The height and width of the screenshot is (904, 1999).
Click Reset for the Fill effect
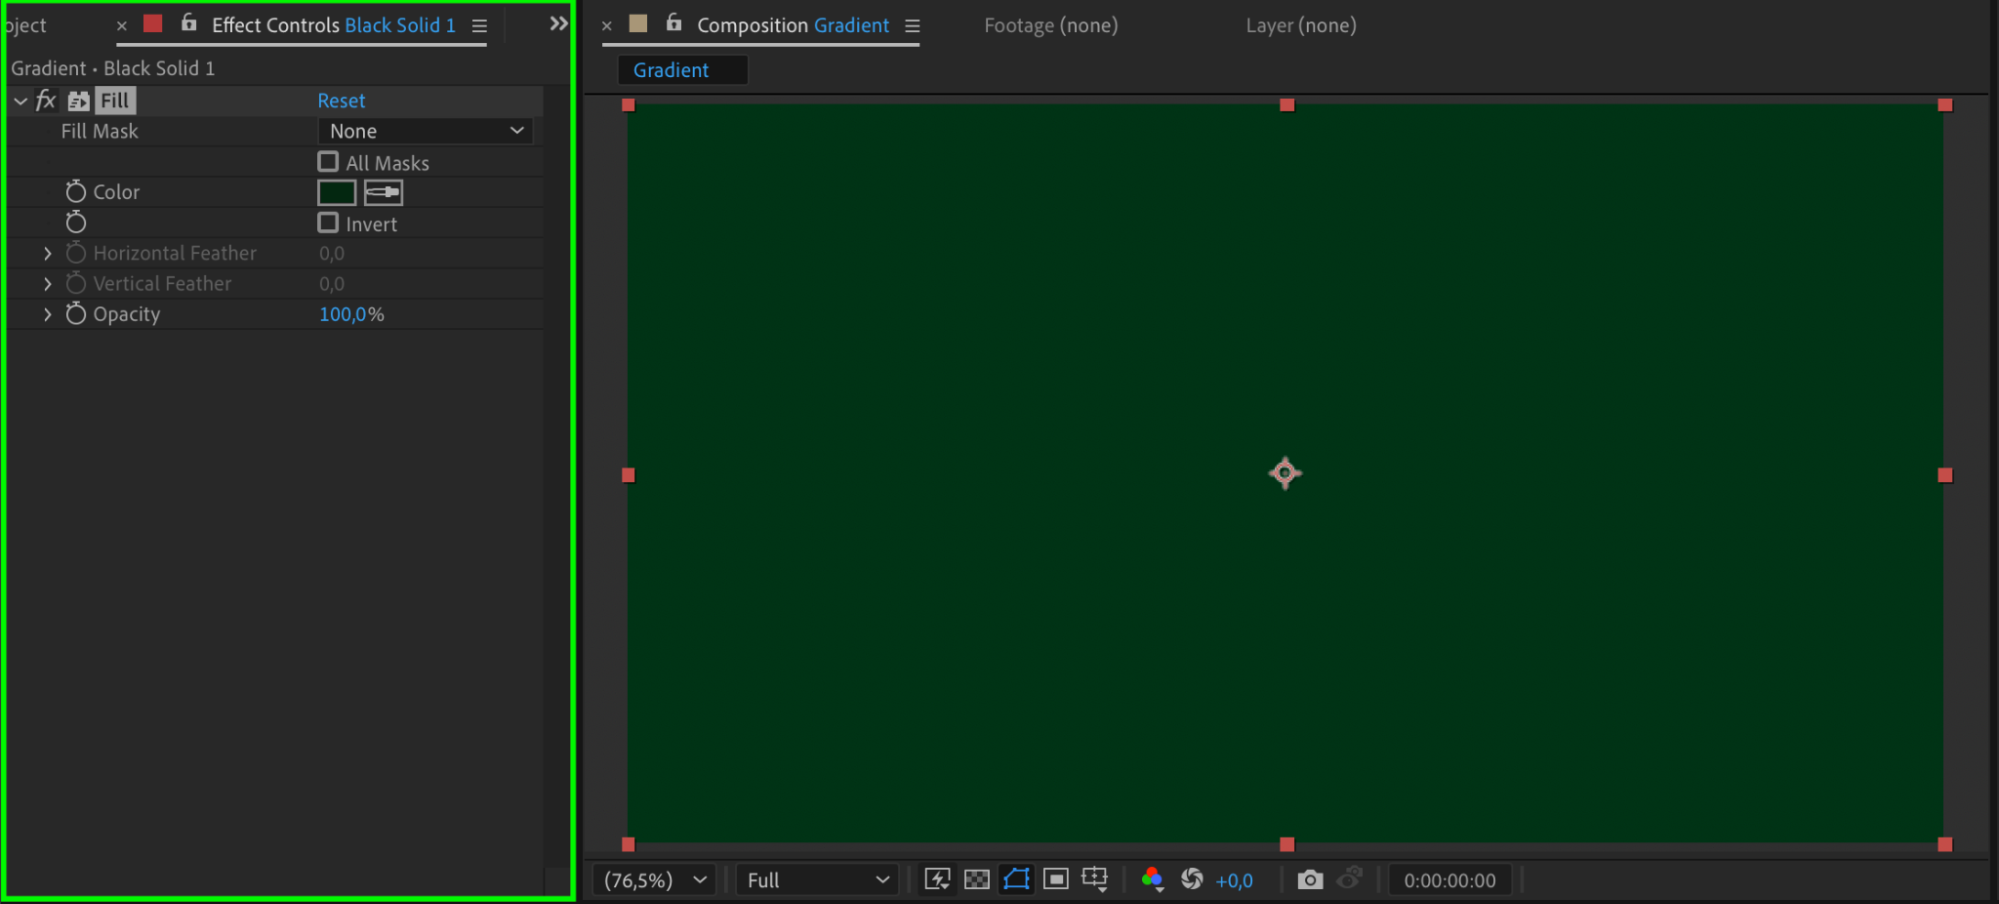coord(341,101)
